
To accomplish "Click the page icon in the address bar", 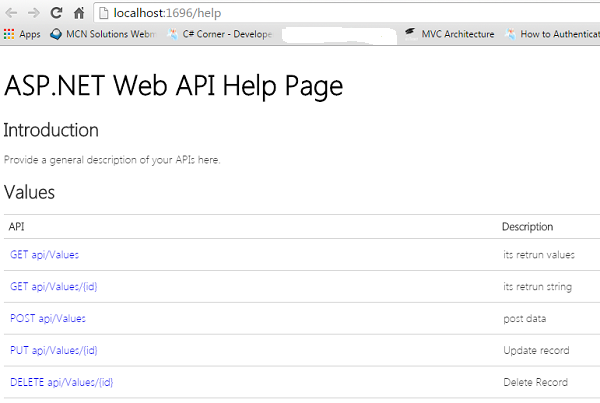I will [103, 12].
